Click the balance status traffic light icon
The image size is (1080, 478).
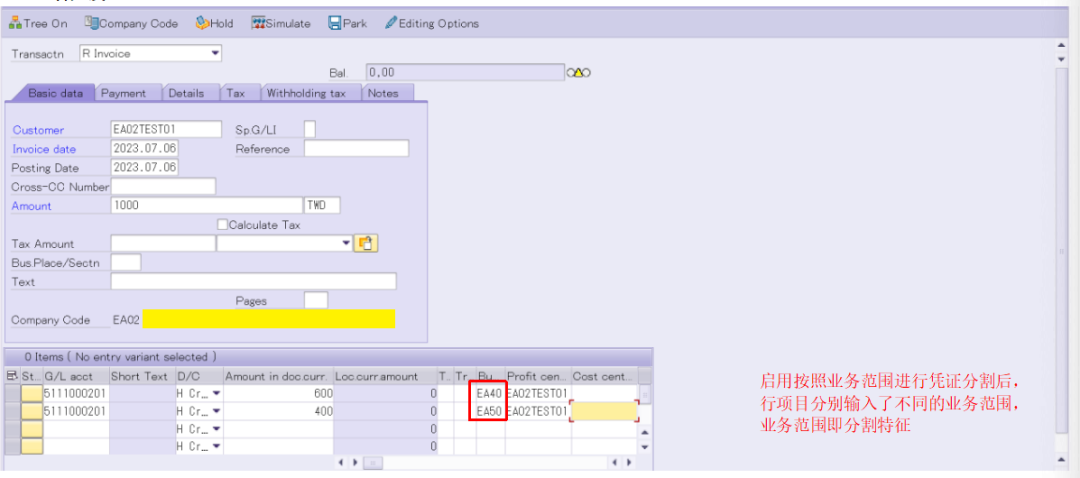point(579,72)
